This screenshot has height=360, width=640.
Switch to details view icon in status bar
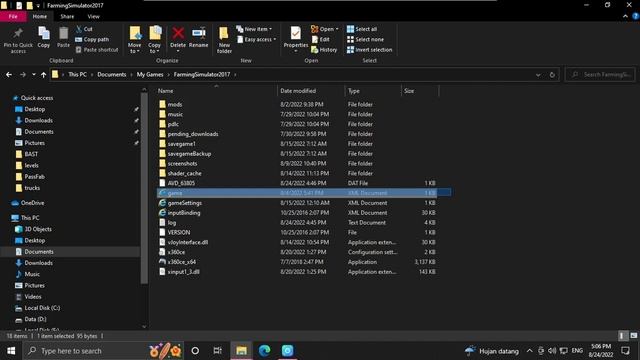[x=622, y=336]
